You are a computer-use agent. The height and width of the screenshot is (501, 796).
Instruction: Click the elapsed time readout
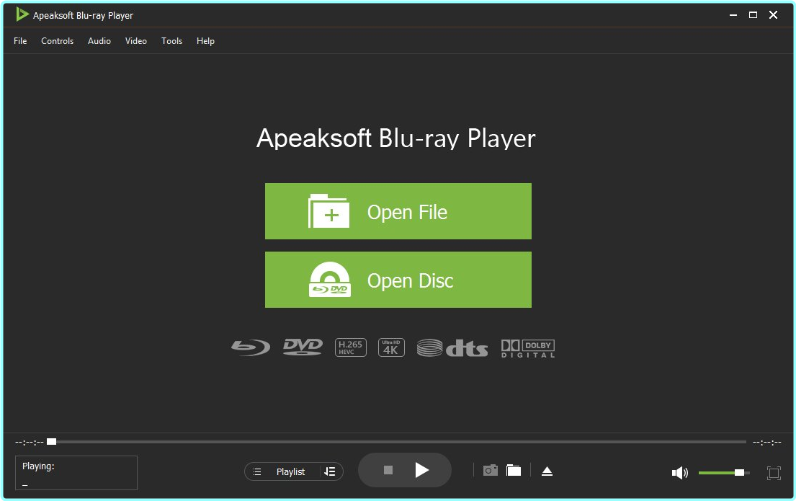29,443
